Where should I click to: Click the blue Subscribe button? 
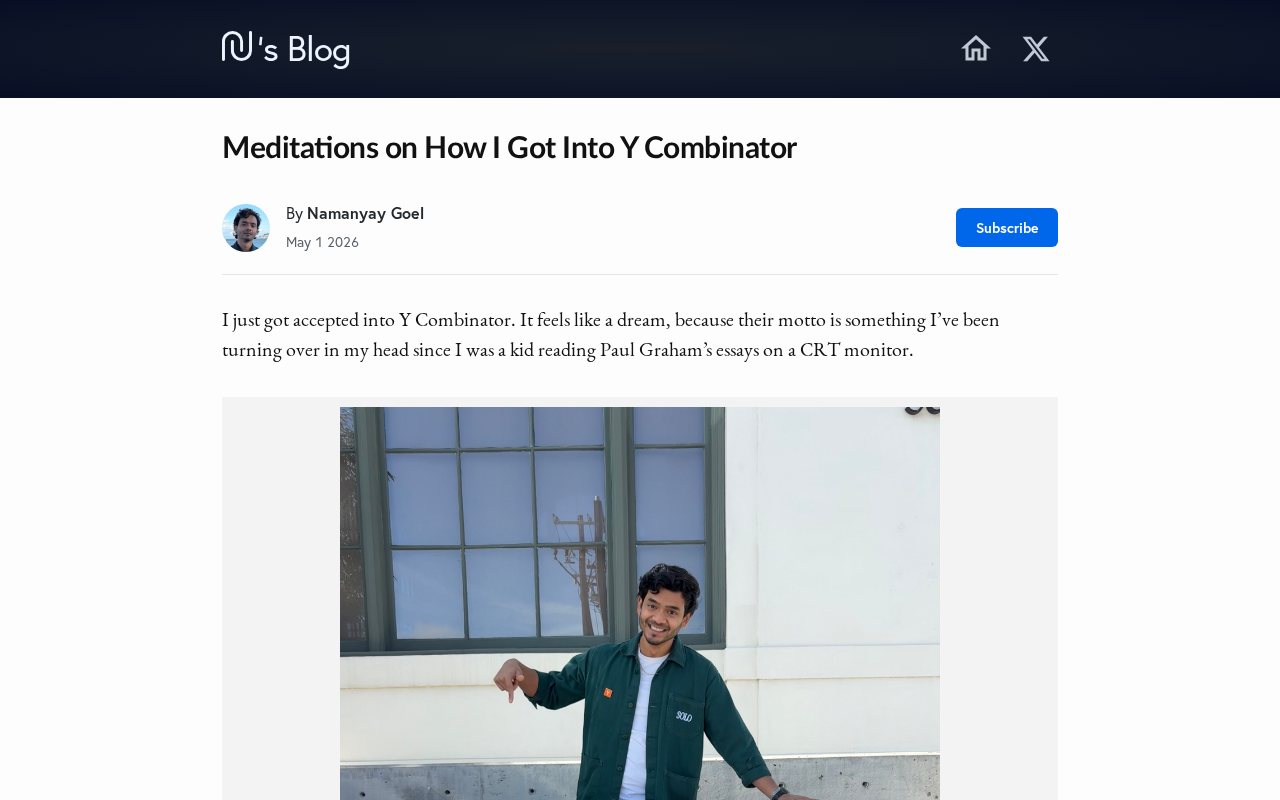pyautogui.click(x=1007, y=227)
